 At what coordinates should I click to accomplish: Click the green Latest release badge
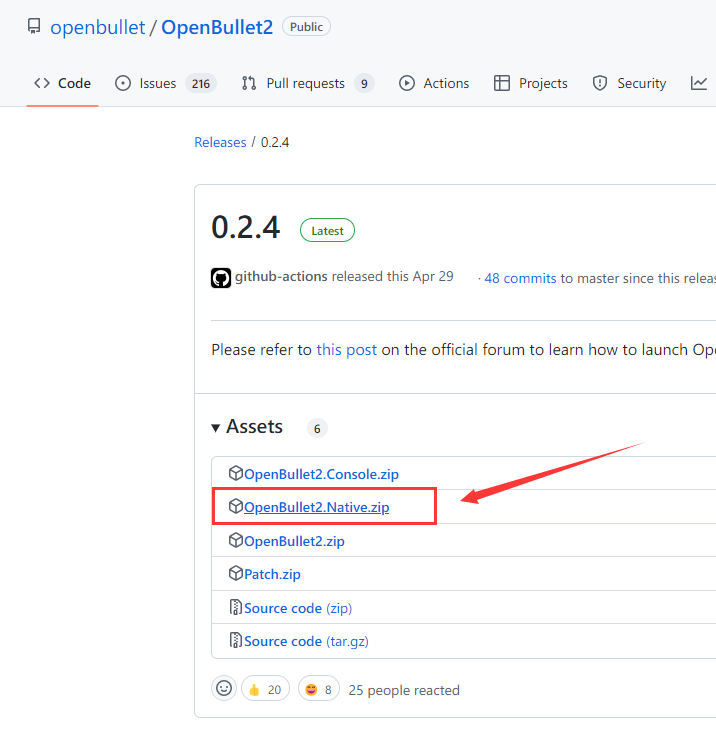[x=327, y=230]
